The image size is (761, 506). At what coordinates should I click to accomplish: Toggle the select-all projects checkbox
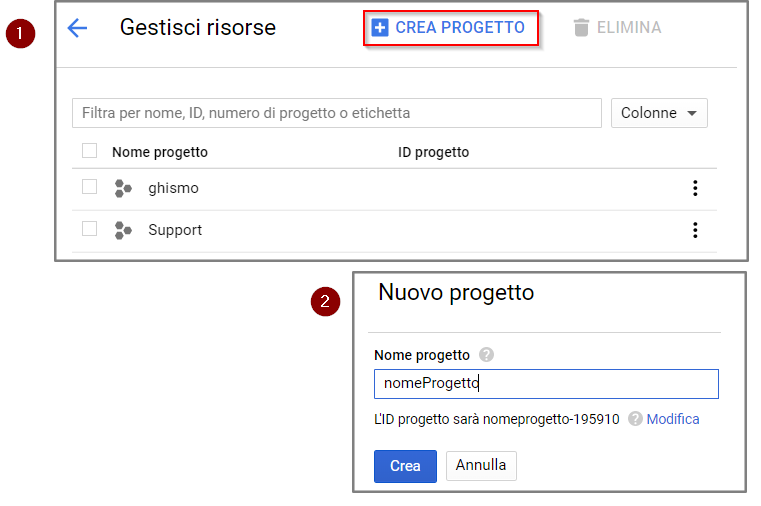pos(89,151)
